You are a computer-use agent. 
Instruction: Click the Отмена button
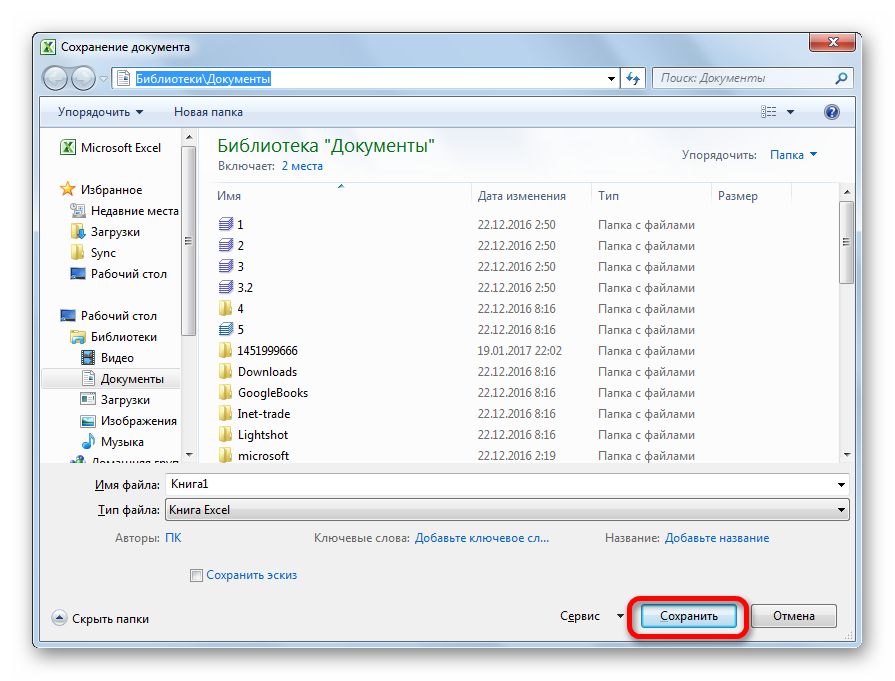coord(793,617)
